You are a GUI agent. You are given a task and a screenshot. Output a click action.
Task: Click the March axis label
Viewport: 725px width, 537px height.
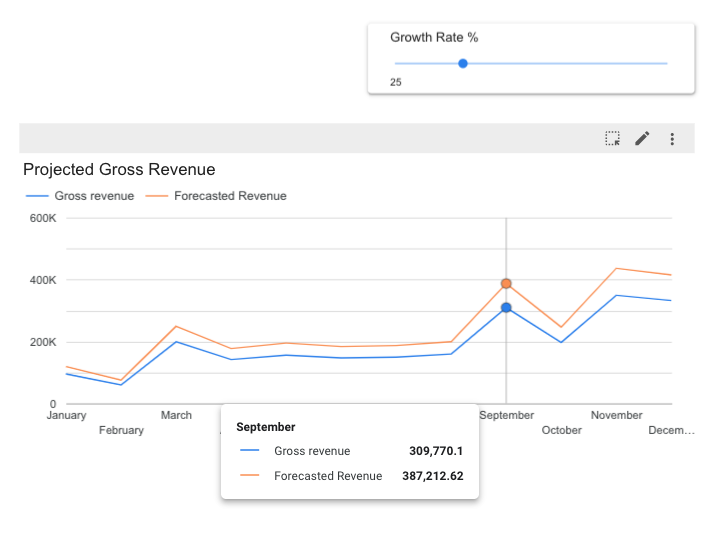tap(176, 415)
